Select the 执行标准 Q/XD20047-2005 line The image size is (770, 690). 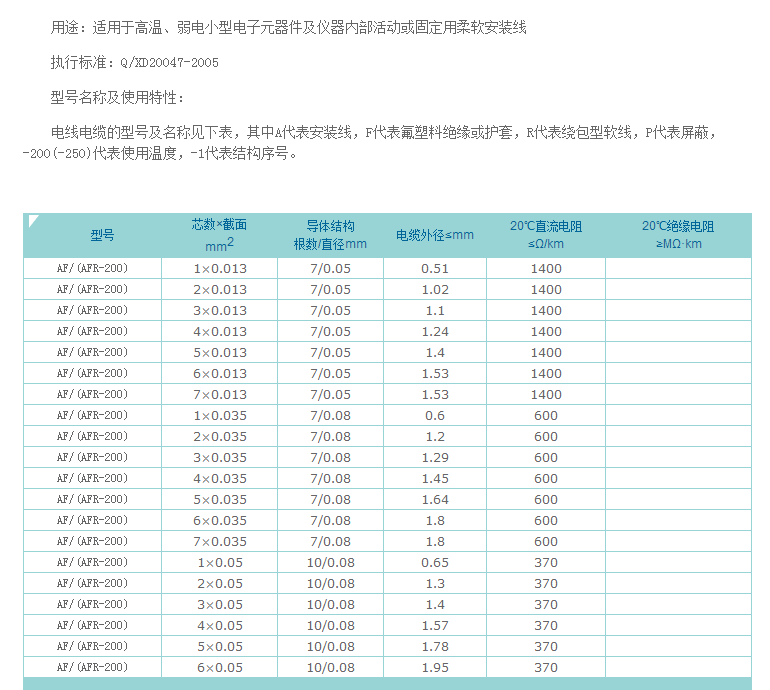click(135, 62)
